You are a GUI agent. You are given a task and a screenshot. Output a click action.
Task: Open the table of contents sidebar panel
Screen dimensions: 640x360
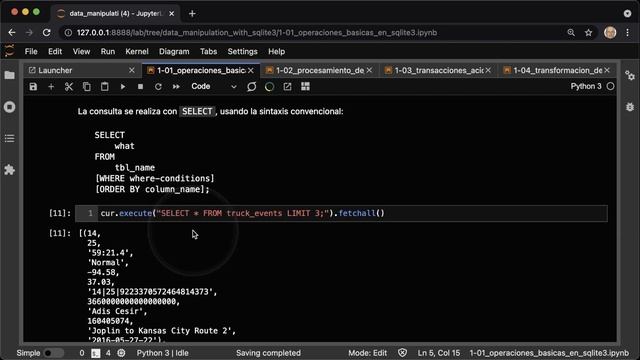9,138
